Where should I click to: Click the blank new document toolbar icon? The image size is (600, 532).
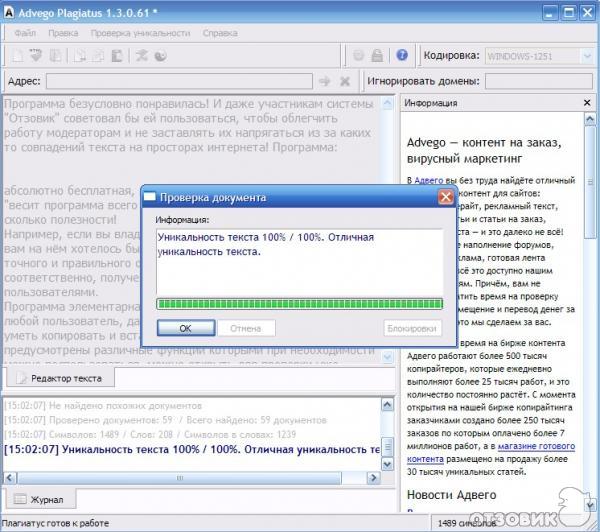[18, 56]
